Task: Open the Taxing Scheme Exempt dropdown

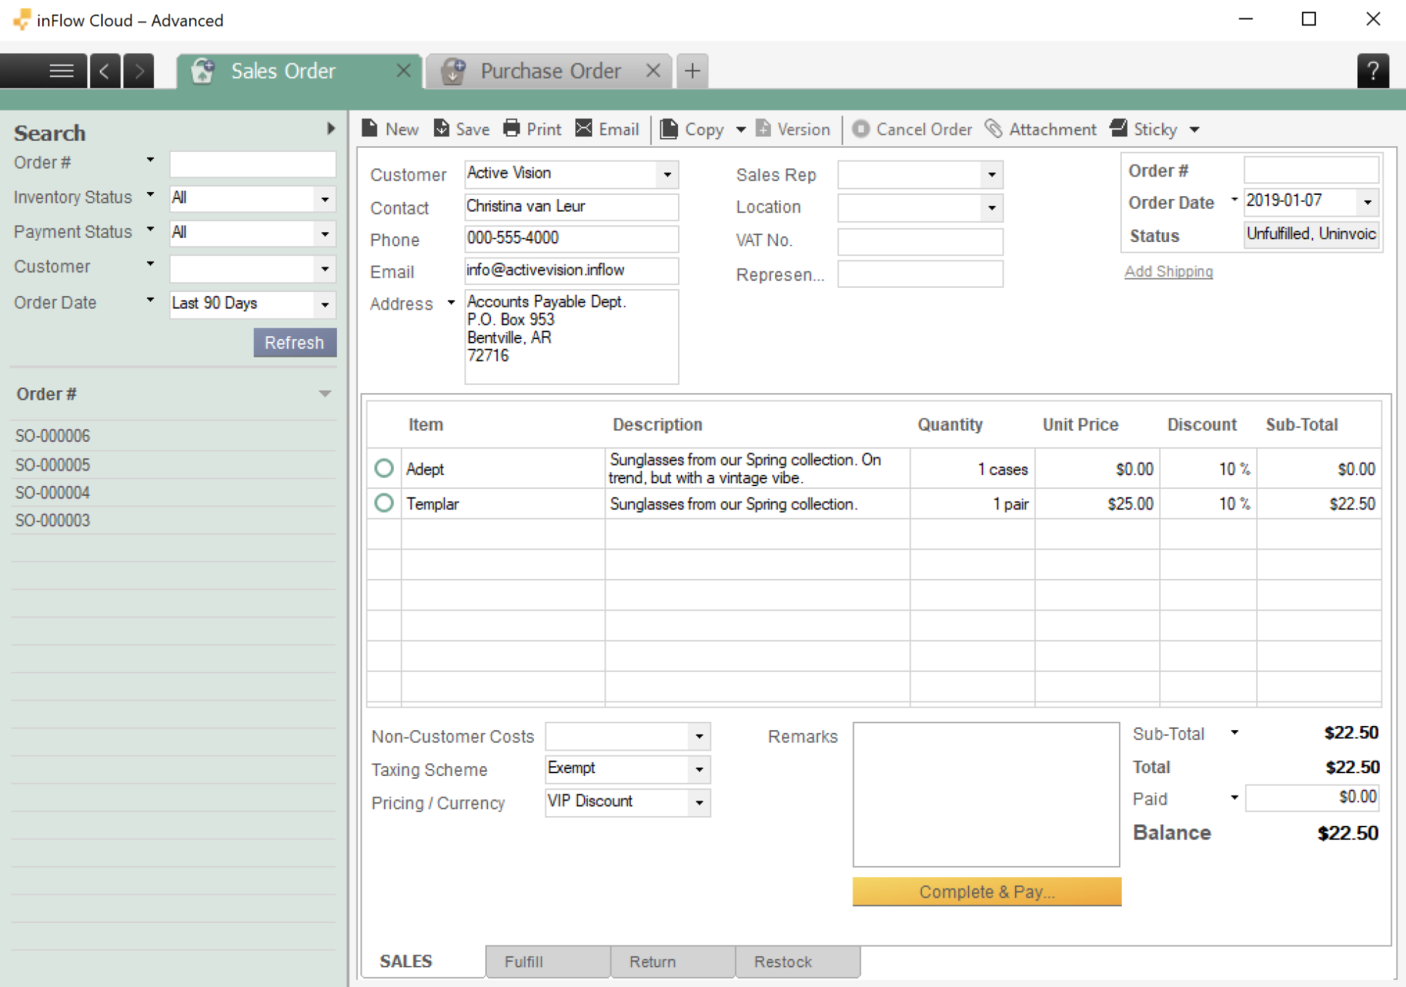Action: (700, 770)
